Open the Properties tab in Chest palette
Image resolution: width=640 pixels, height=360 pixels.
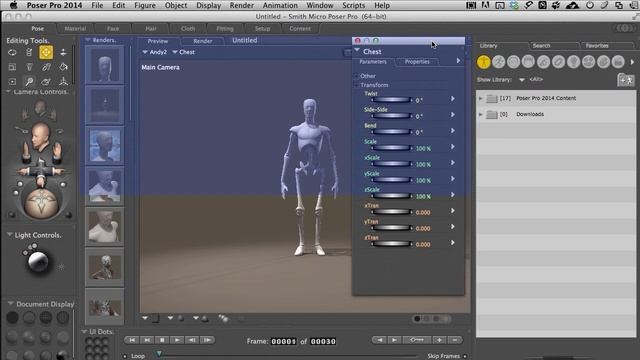tap(417, 62)
